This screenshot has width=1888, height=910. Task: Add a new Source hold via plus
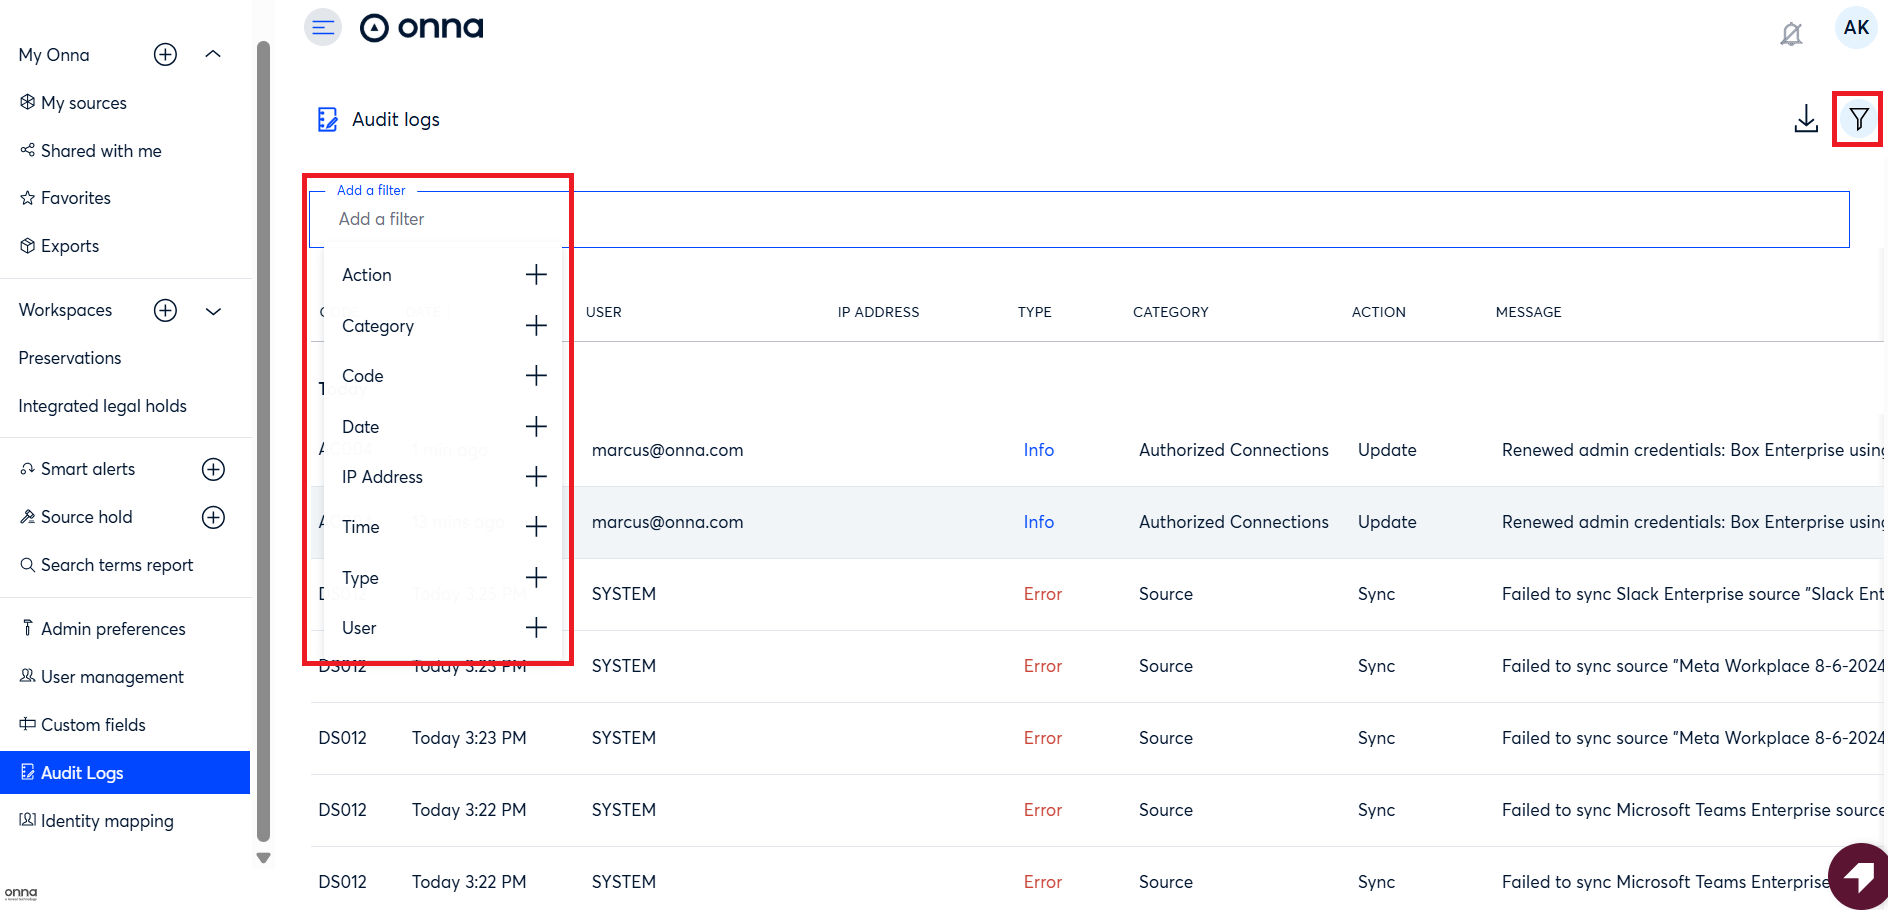(213, 517)
